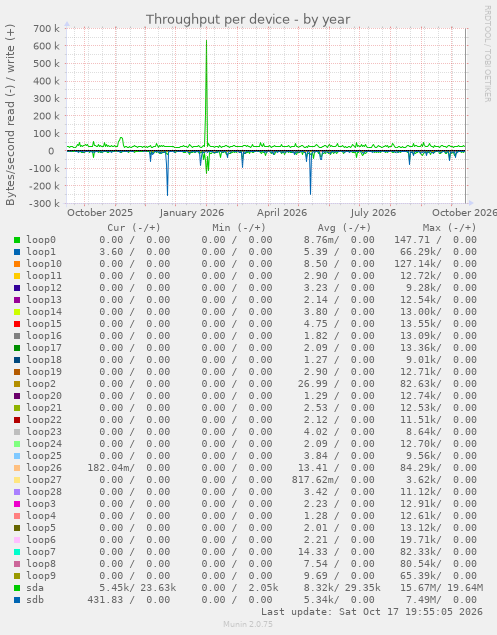Click sda average value 8.32k
The image size is (497, 635).
pos(319,588)
